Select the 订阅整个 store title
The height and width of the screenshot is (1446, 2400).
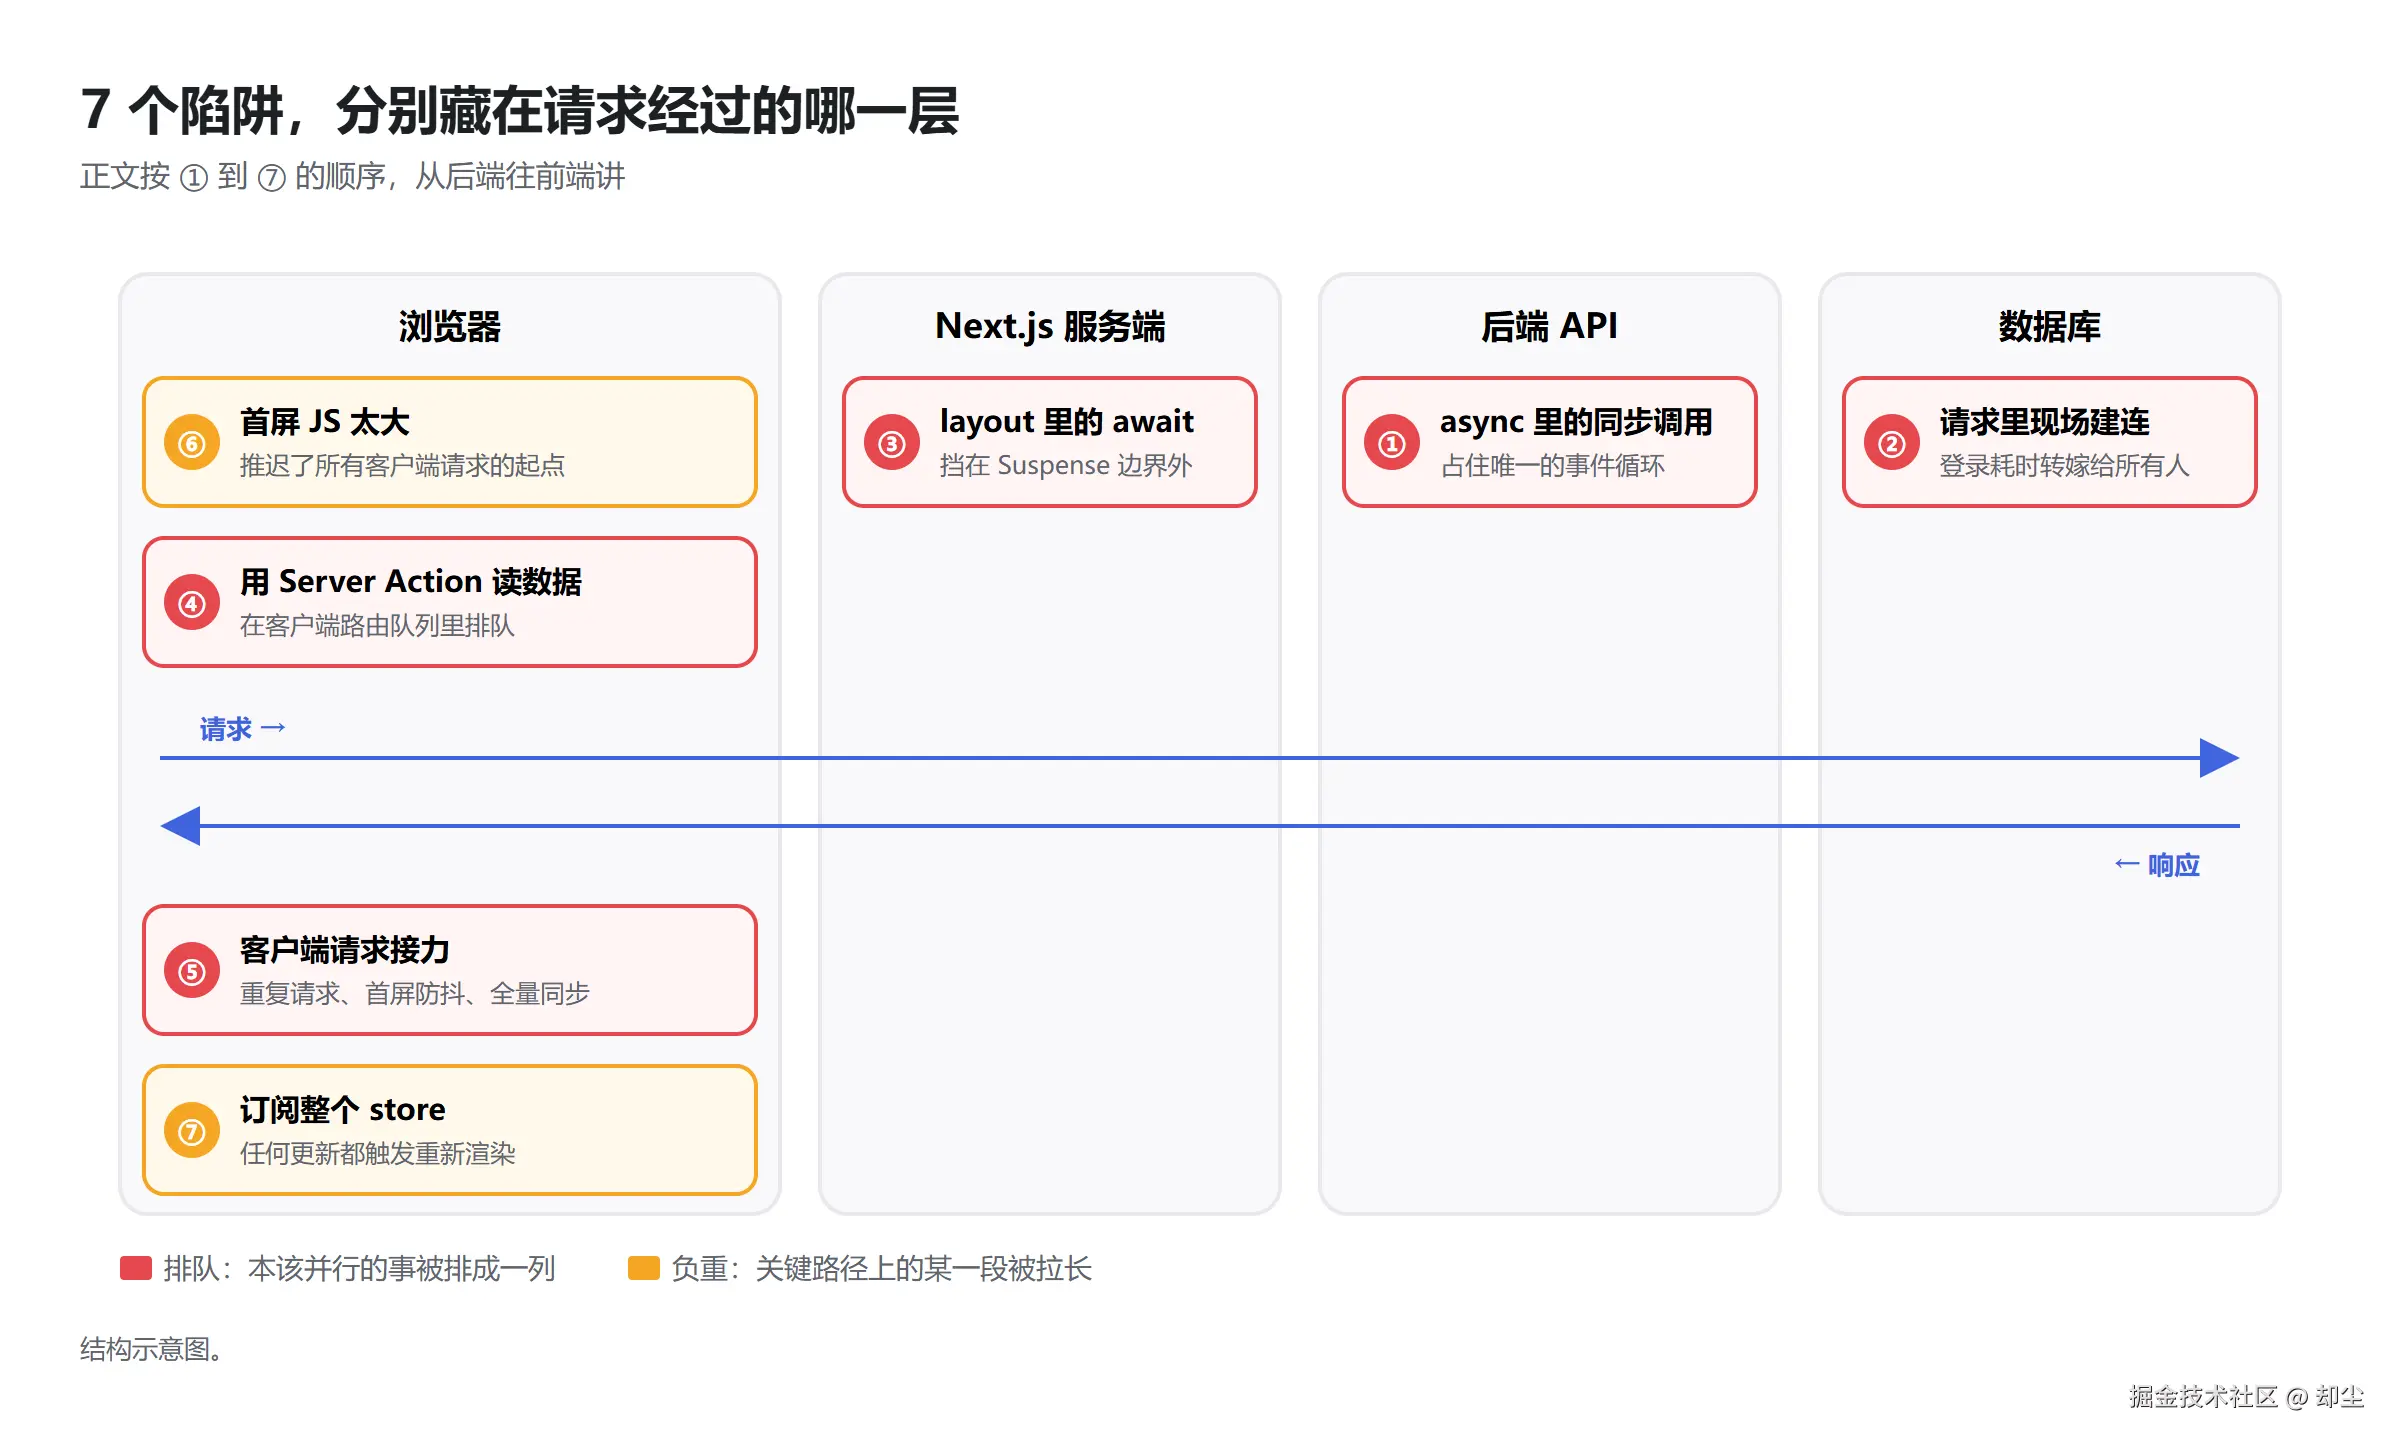[343, 1110]
